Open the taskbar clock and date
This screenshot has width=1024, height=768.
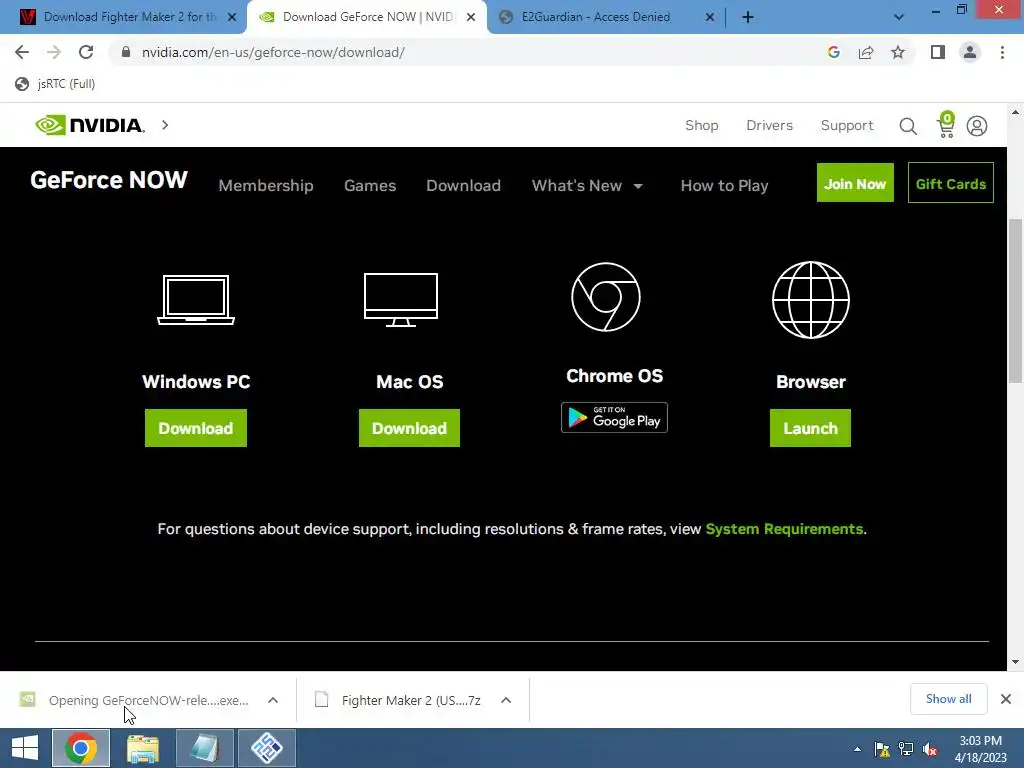click(x=980, y=748)
